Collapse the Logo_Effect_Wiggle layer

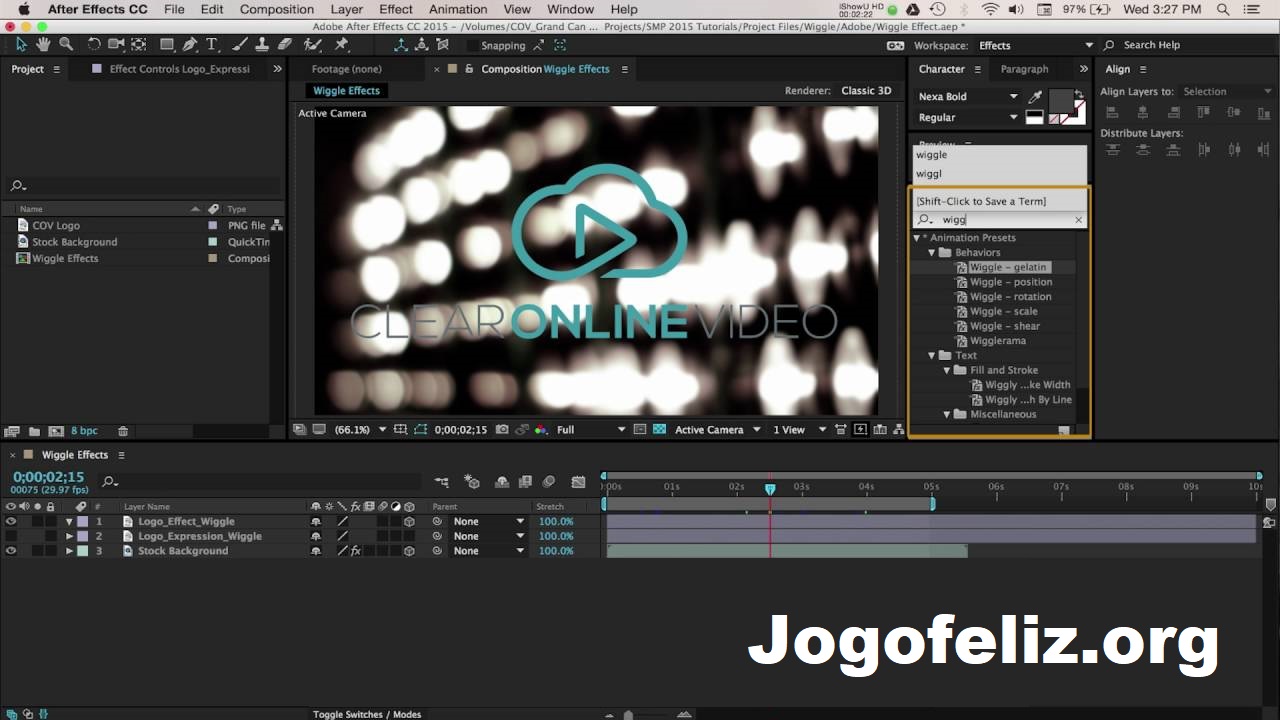pyautogui.click(x=69, y=522)
